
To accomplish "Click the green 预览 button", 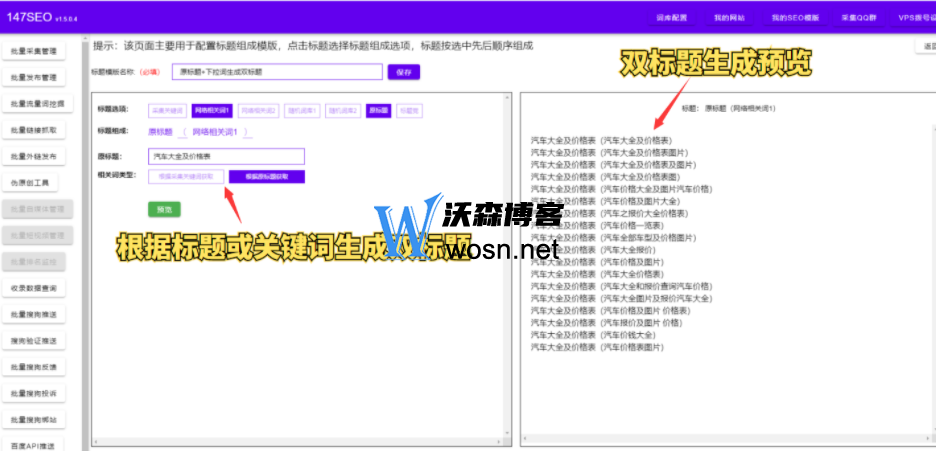I will (164, 209).
